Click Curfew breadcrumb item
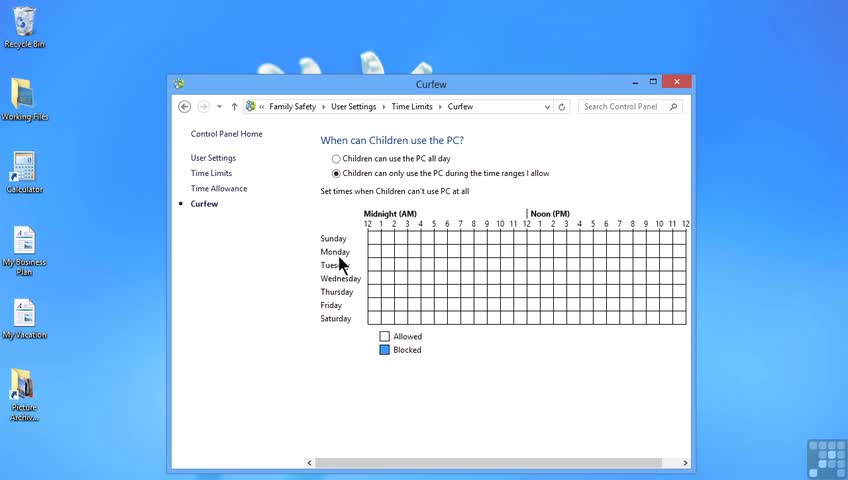Screen dimensions: 848x480 [460, 106]
